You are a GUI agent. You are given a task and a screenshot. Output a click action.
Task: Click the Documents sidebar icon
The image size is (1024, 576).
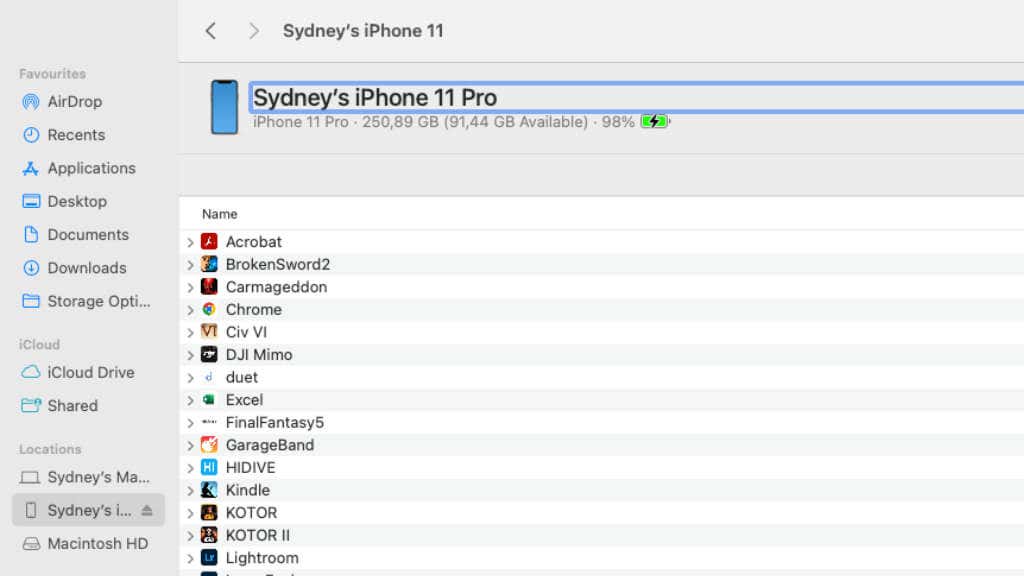pos(31,234)
